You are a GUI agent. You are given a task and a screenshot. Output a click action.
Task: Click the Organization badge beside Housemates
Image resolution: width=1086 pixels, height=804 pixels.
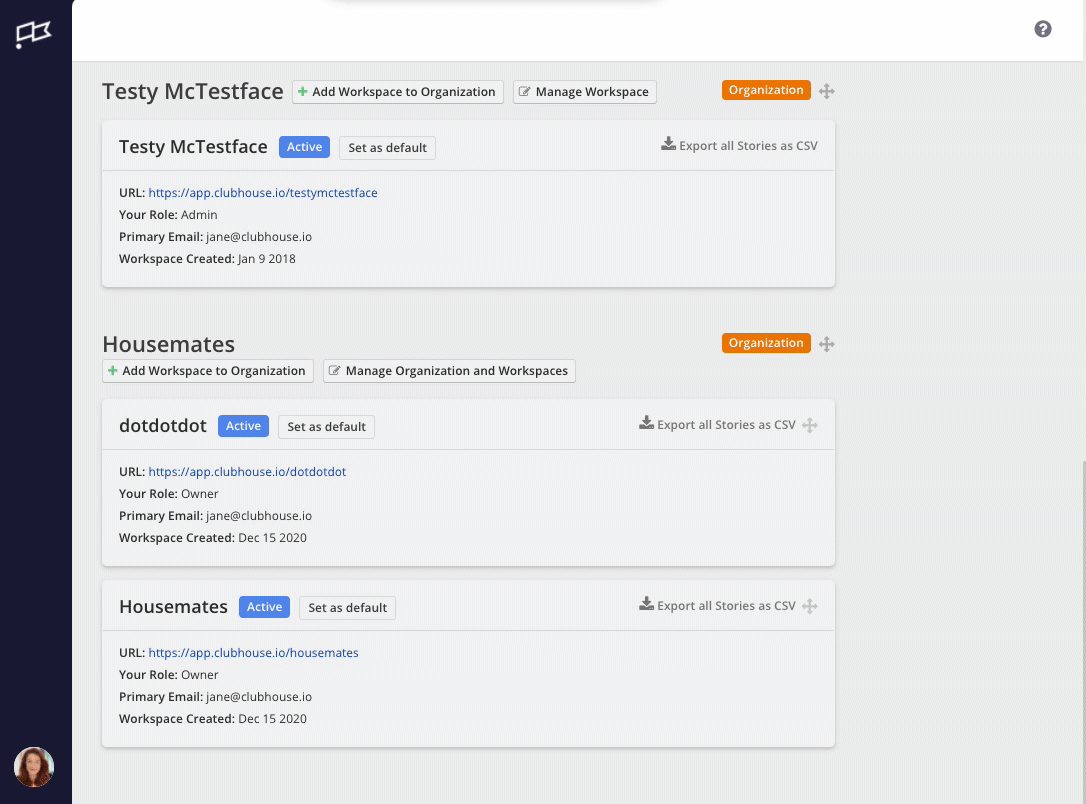coord(766,343)
